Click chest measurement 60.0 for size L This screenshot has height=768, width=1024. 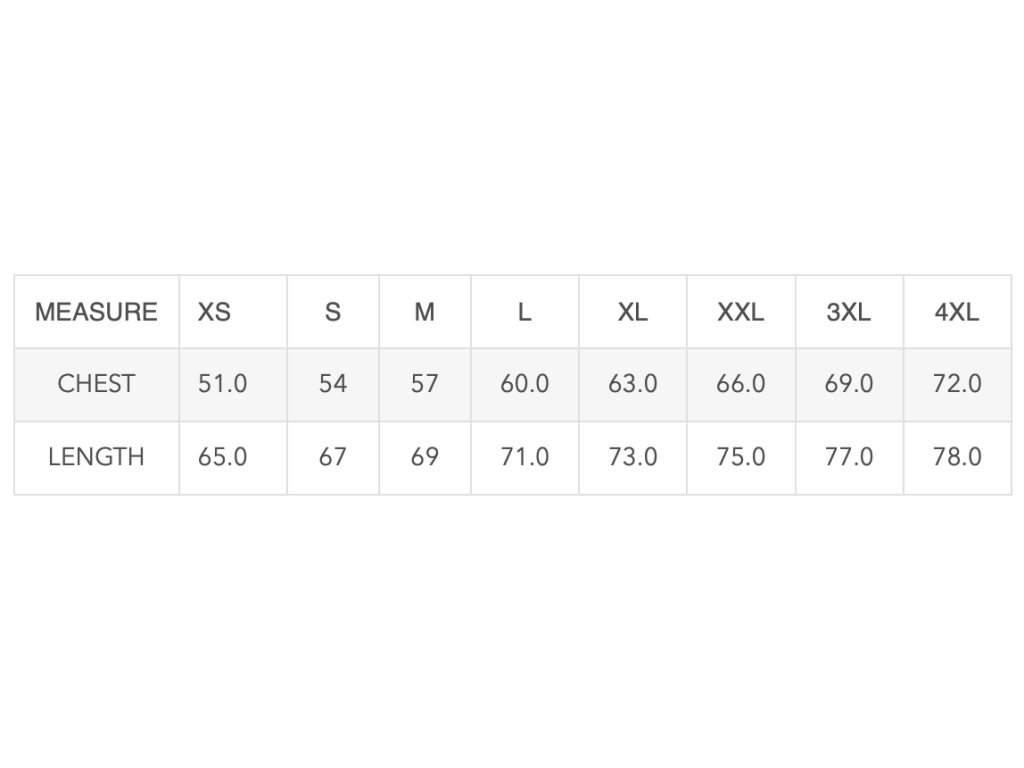[525, 384]
